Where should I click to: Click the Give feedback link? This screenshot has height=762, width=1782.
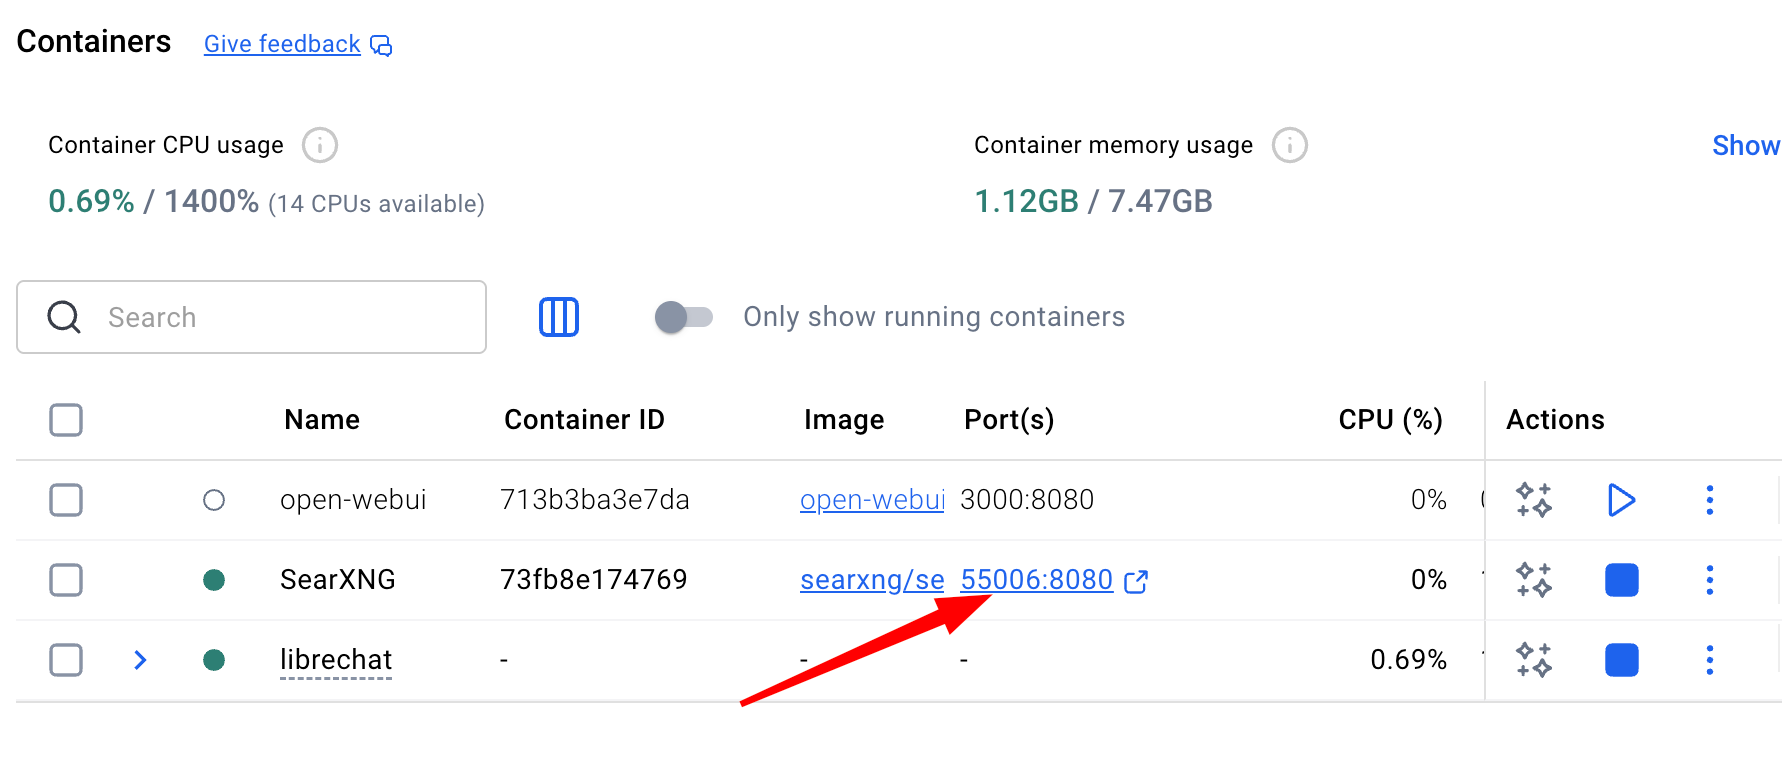(x=282, y=44)
